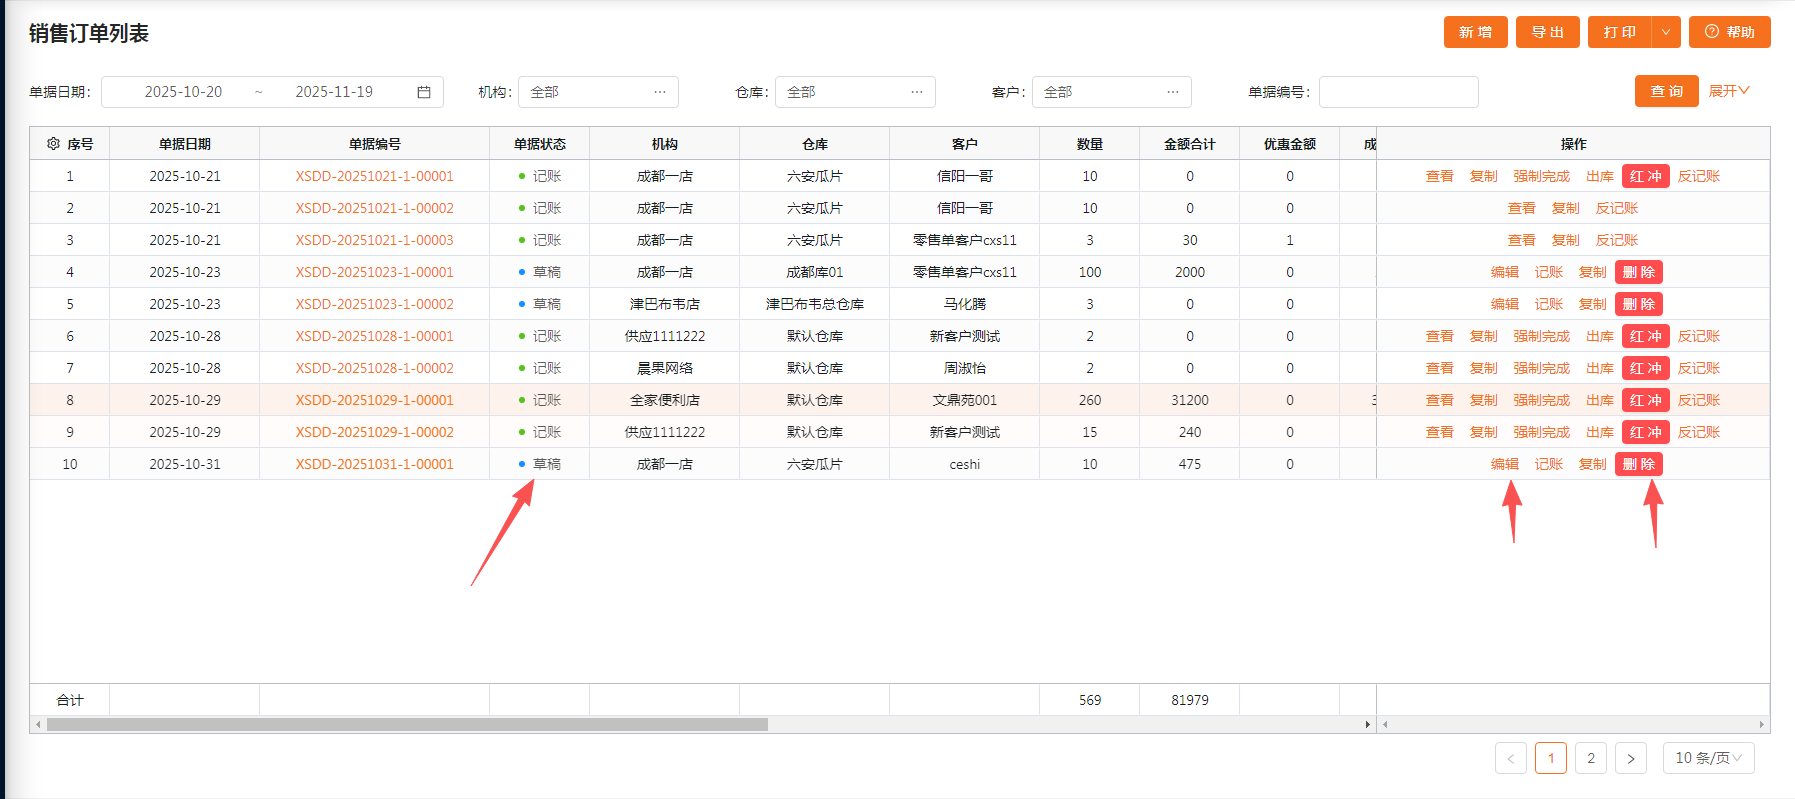Screen dimensions: 1795x799
Task: Click 编辑 for order XSDD-20251031-1-00001
Action: 1505,464
